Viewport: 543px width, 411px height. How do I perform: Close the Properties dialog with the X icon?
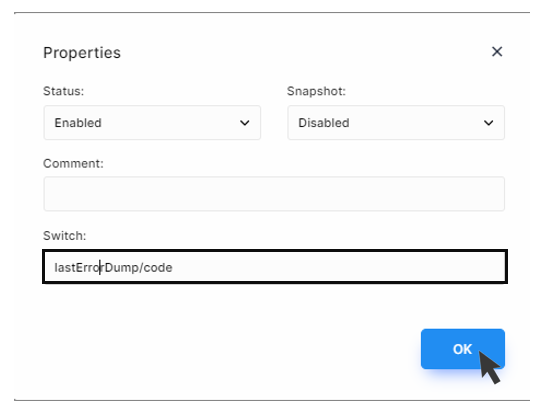497,52
